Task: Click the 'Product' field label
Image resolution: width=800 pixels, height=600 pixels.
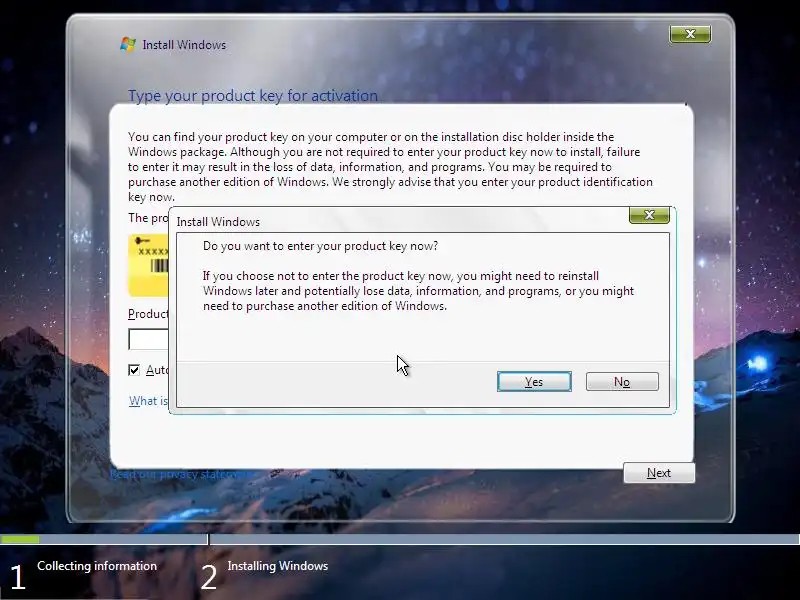Action: point(148,314)
